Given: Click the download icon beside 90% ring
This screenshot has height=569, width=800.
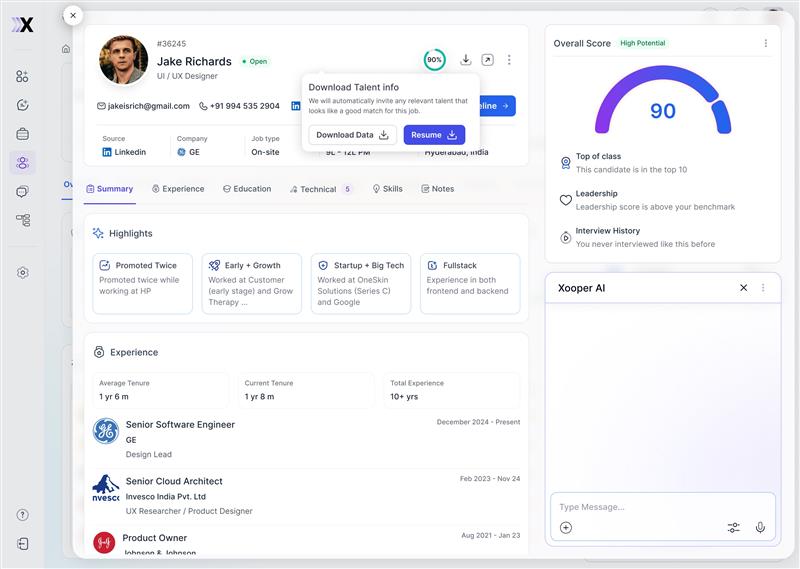Looking at the screenshot, I should [x=465, y=60].
